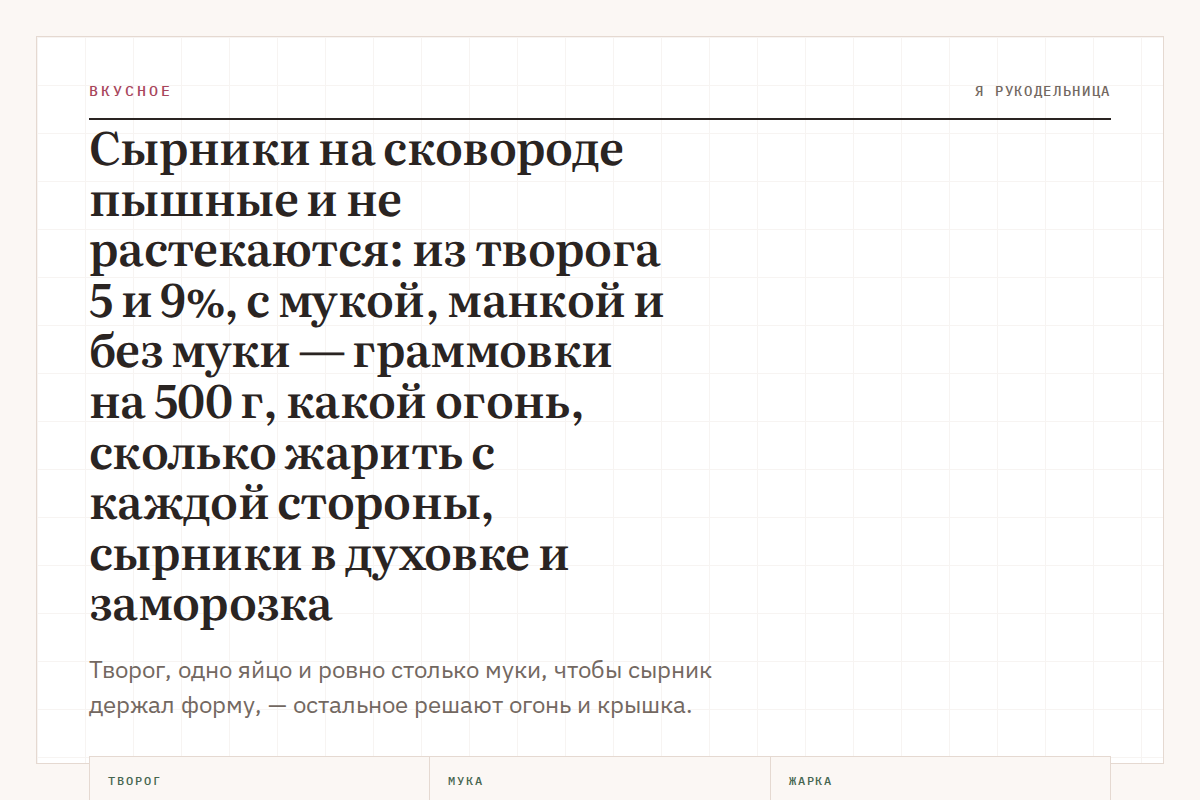The image size is (1200, 800).
Task: Click the Я РУКОДЕЛЬНИЦА site name
Action: pyautogui.click(x=1042, y=91)
